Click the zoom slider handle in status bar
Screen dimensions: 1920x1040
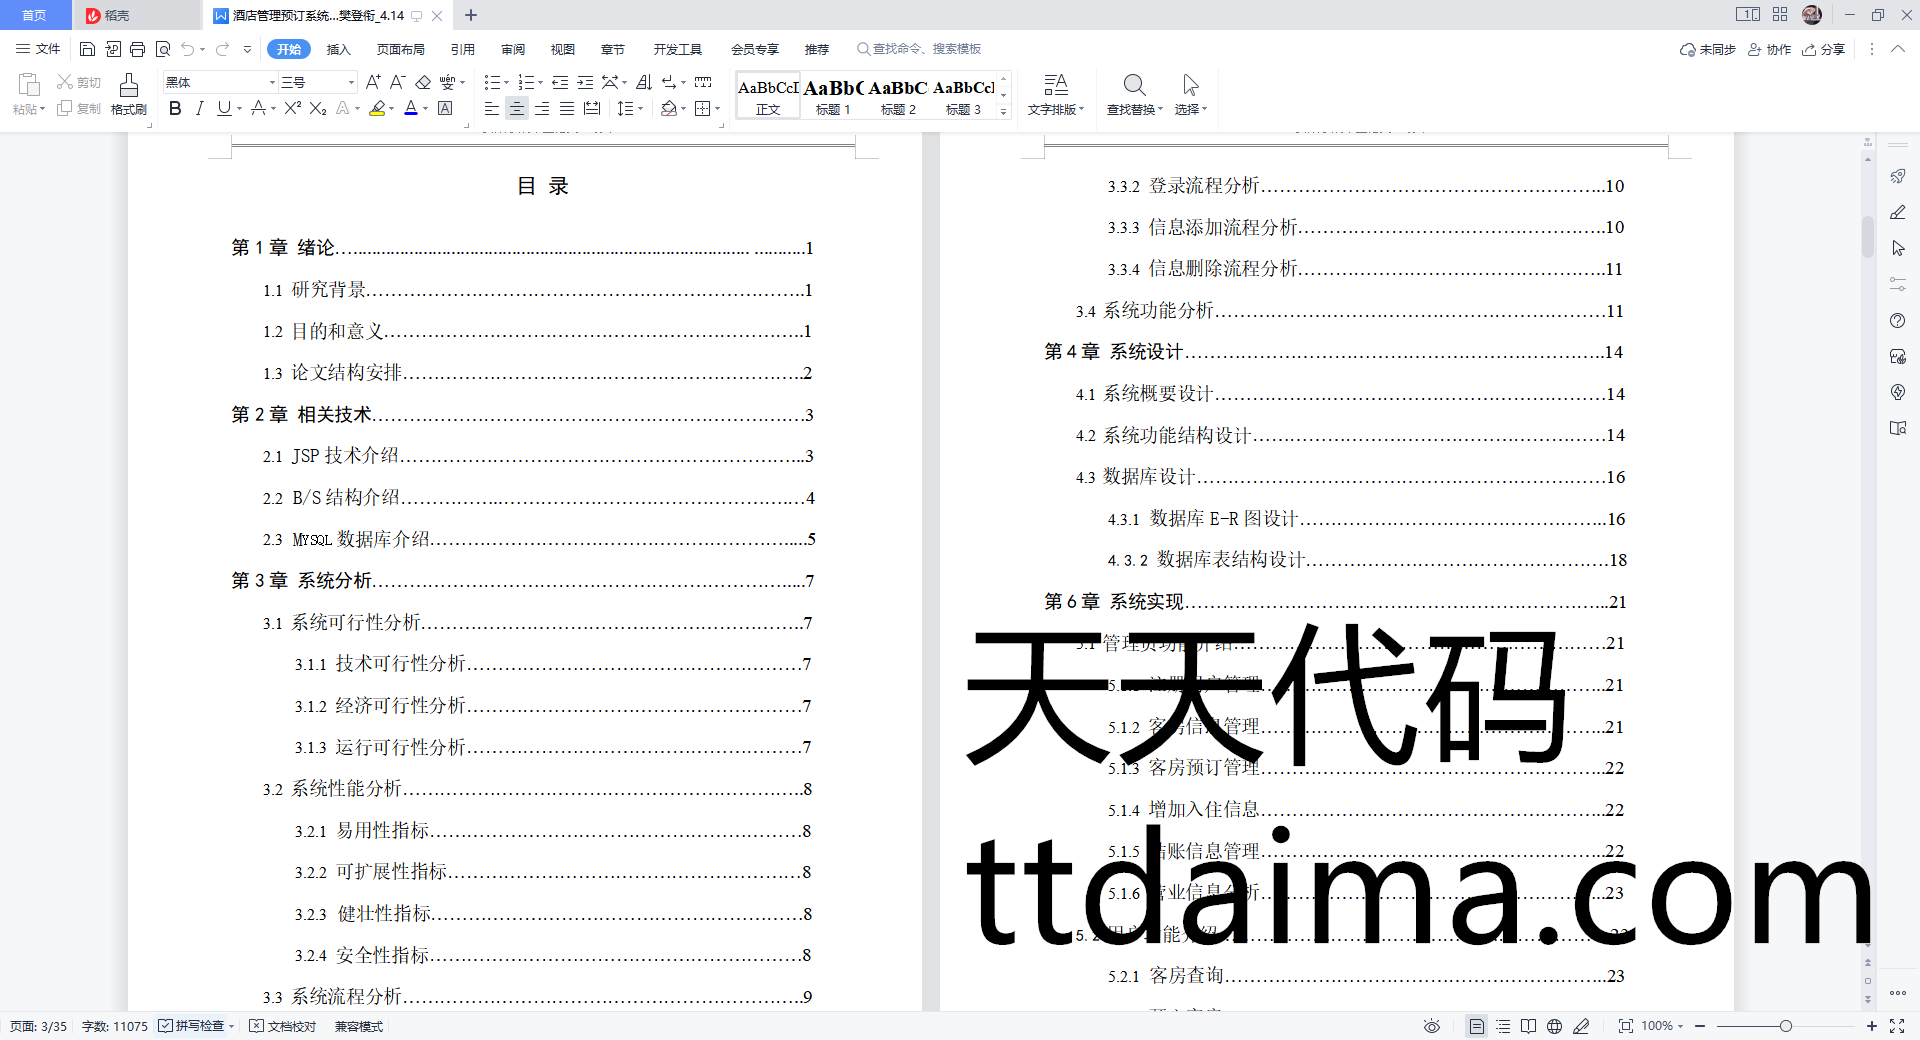(x=1786, y=1026)
